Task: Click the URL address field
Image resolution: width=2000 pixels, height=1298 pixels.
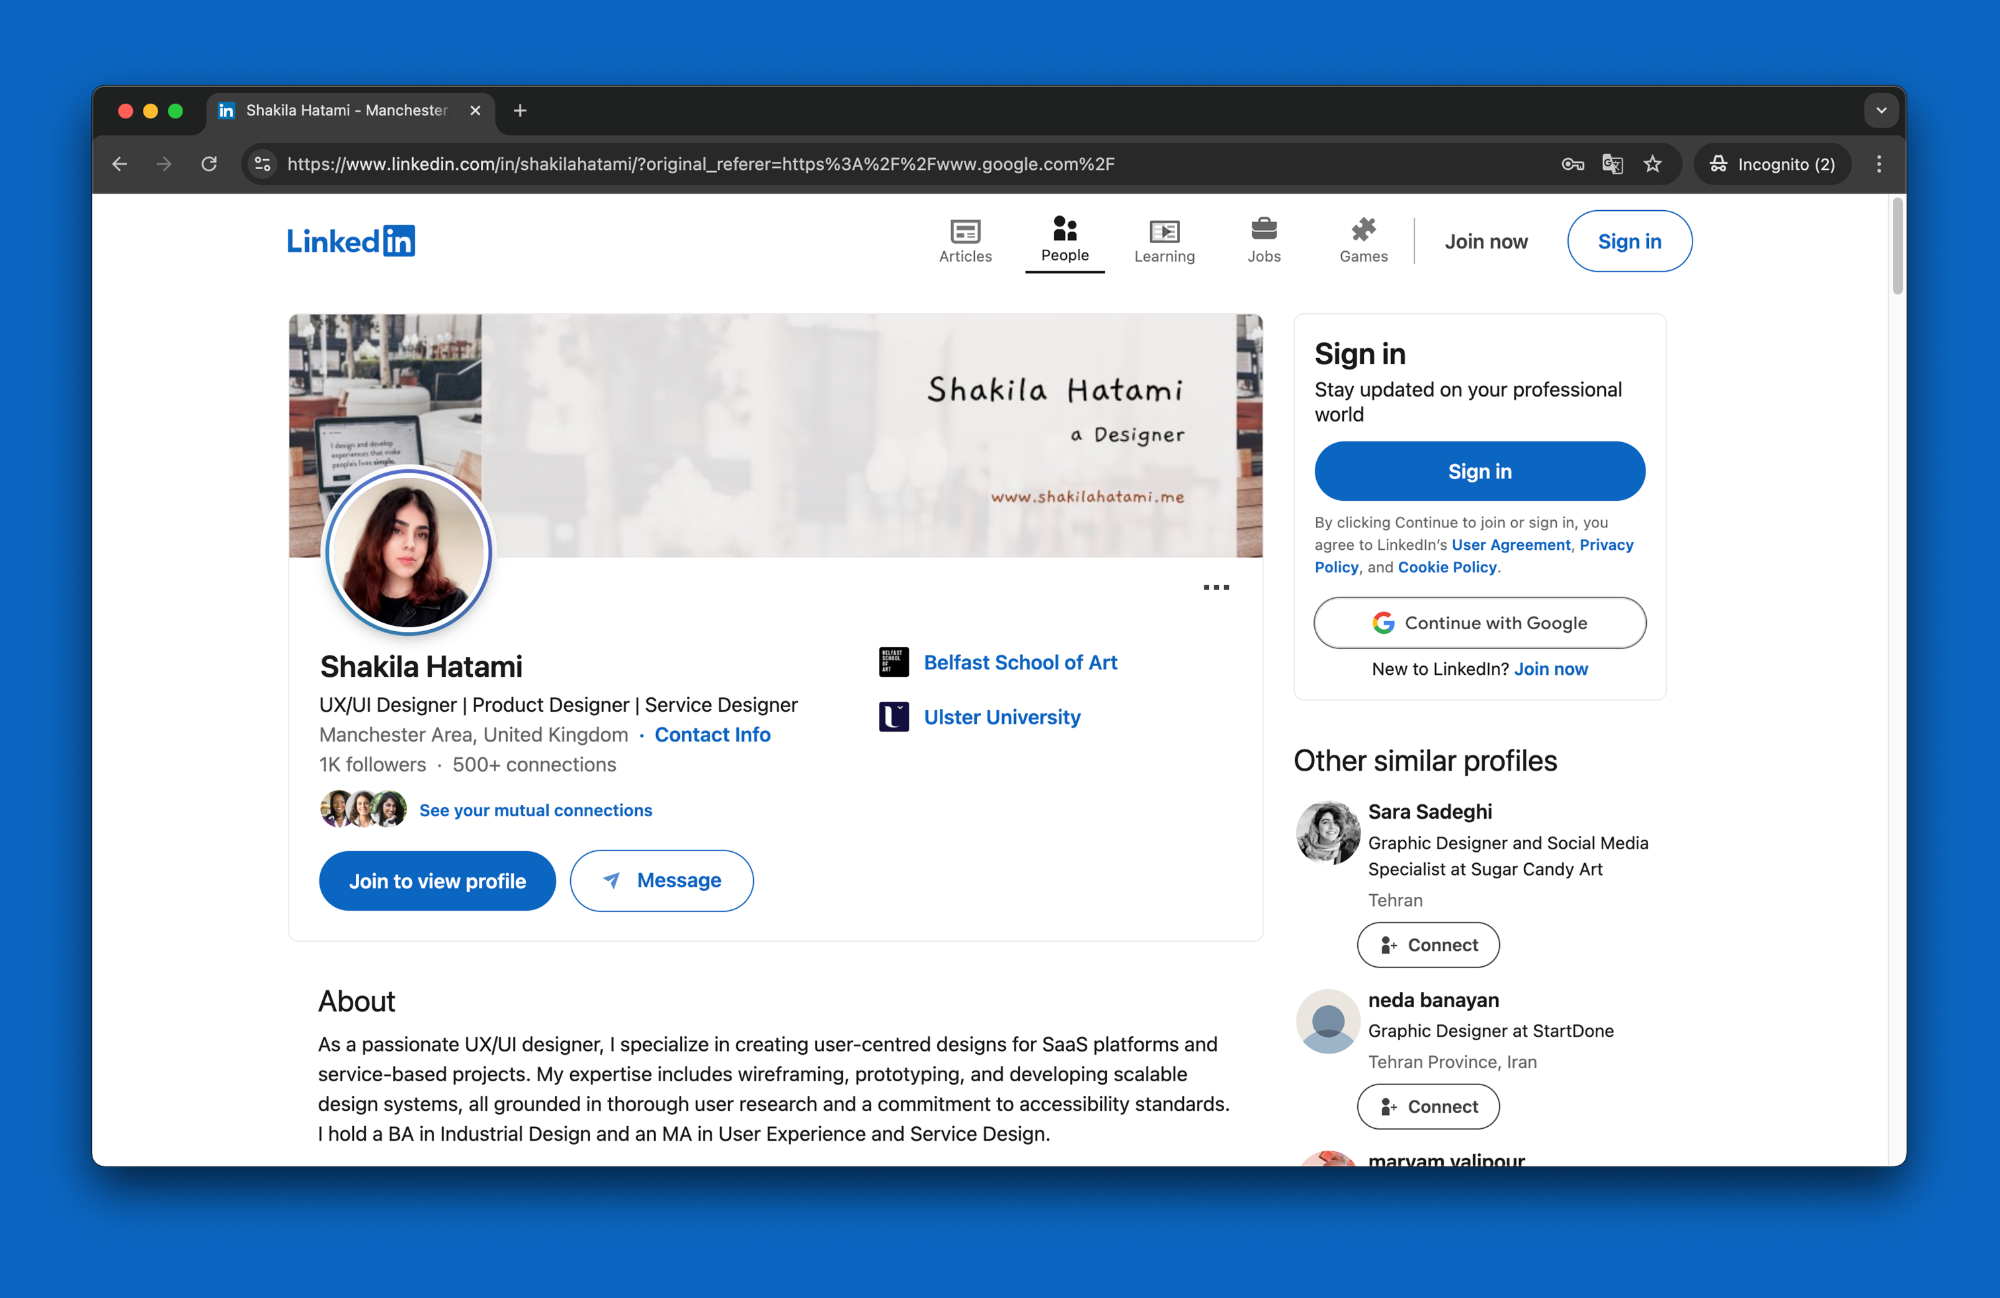Action: (700, 164)
